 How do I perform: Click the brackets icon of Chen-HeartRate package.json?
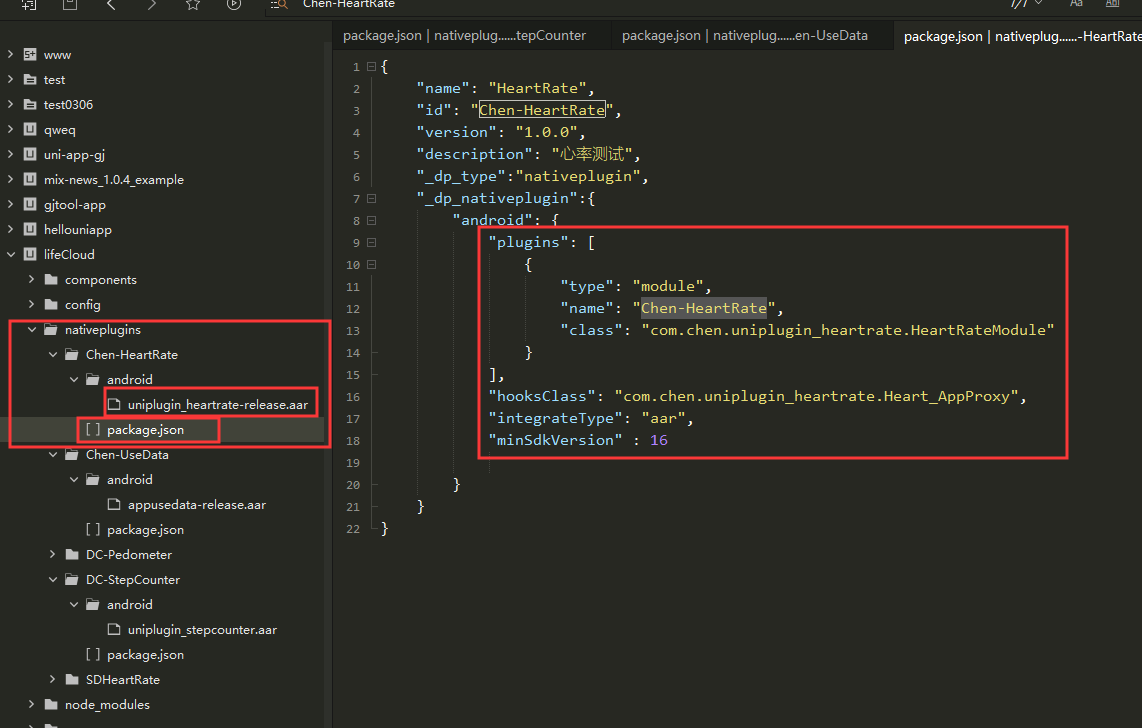click(x=92, y=430)
